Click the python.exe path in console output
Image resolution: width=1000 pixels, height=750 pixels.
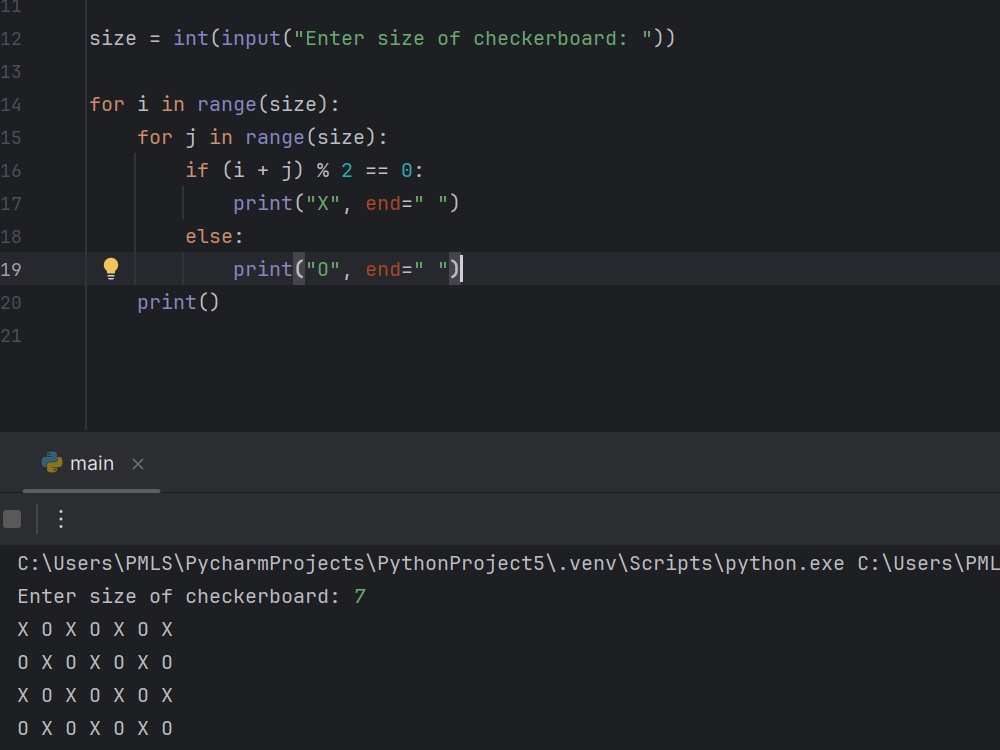(430, 564)
